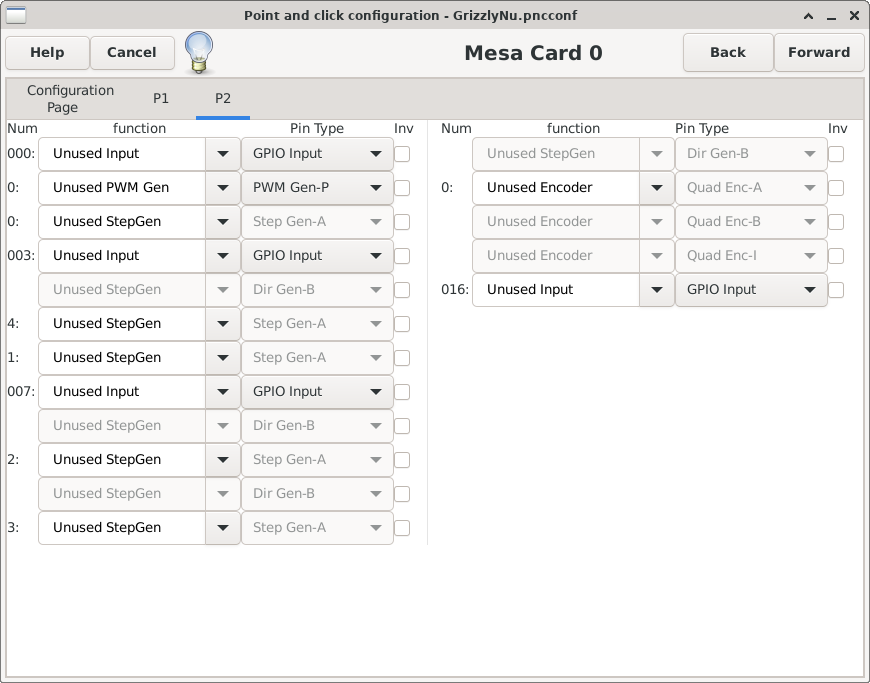Expand the Unused PWM Gen function dropdown
The width and height of the screenshot is (870, 683).
223,188
